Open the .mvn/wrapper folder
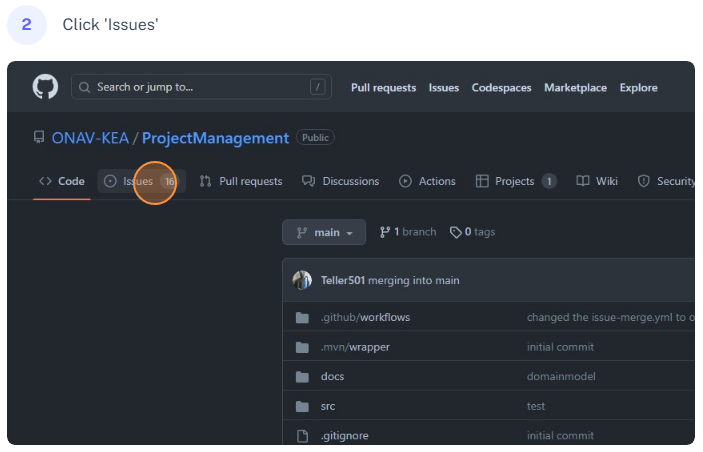This screenshot has height=452, width=703. coord(355,347)
